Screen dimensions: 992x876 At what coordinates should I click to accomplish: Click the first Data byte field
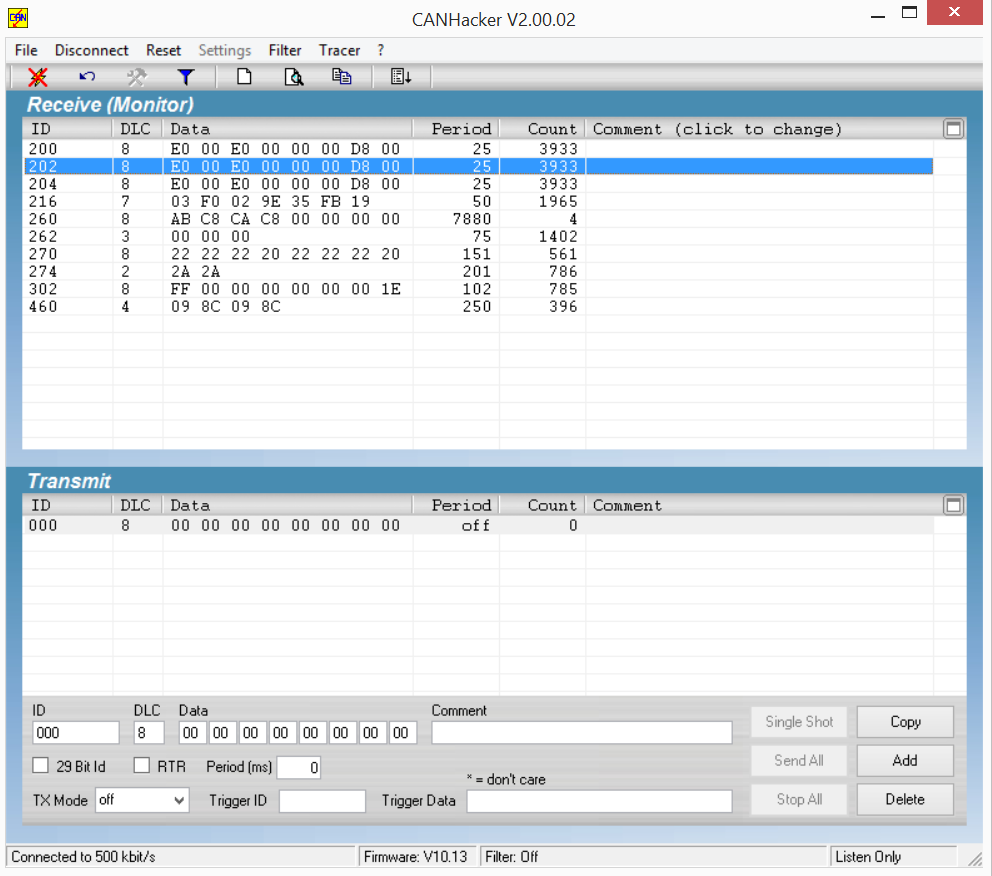pyautogui.click(x=190, y=732)
